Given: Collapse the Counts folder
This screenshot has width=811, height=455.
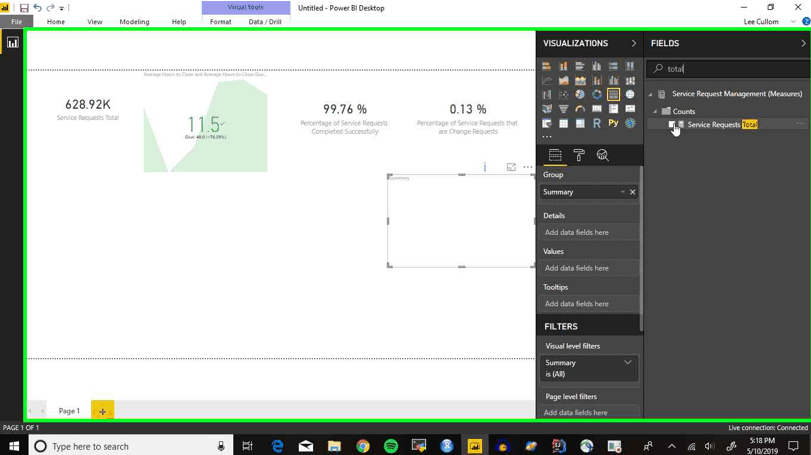Looking at the screenshot, I should 655,111.
